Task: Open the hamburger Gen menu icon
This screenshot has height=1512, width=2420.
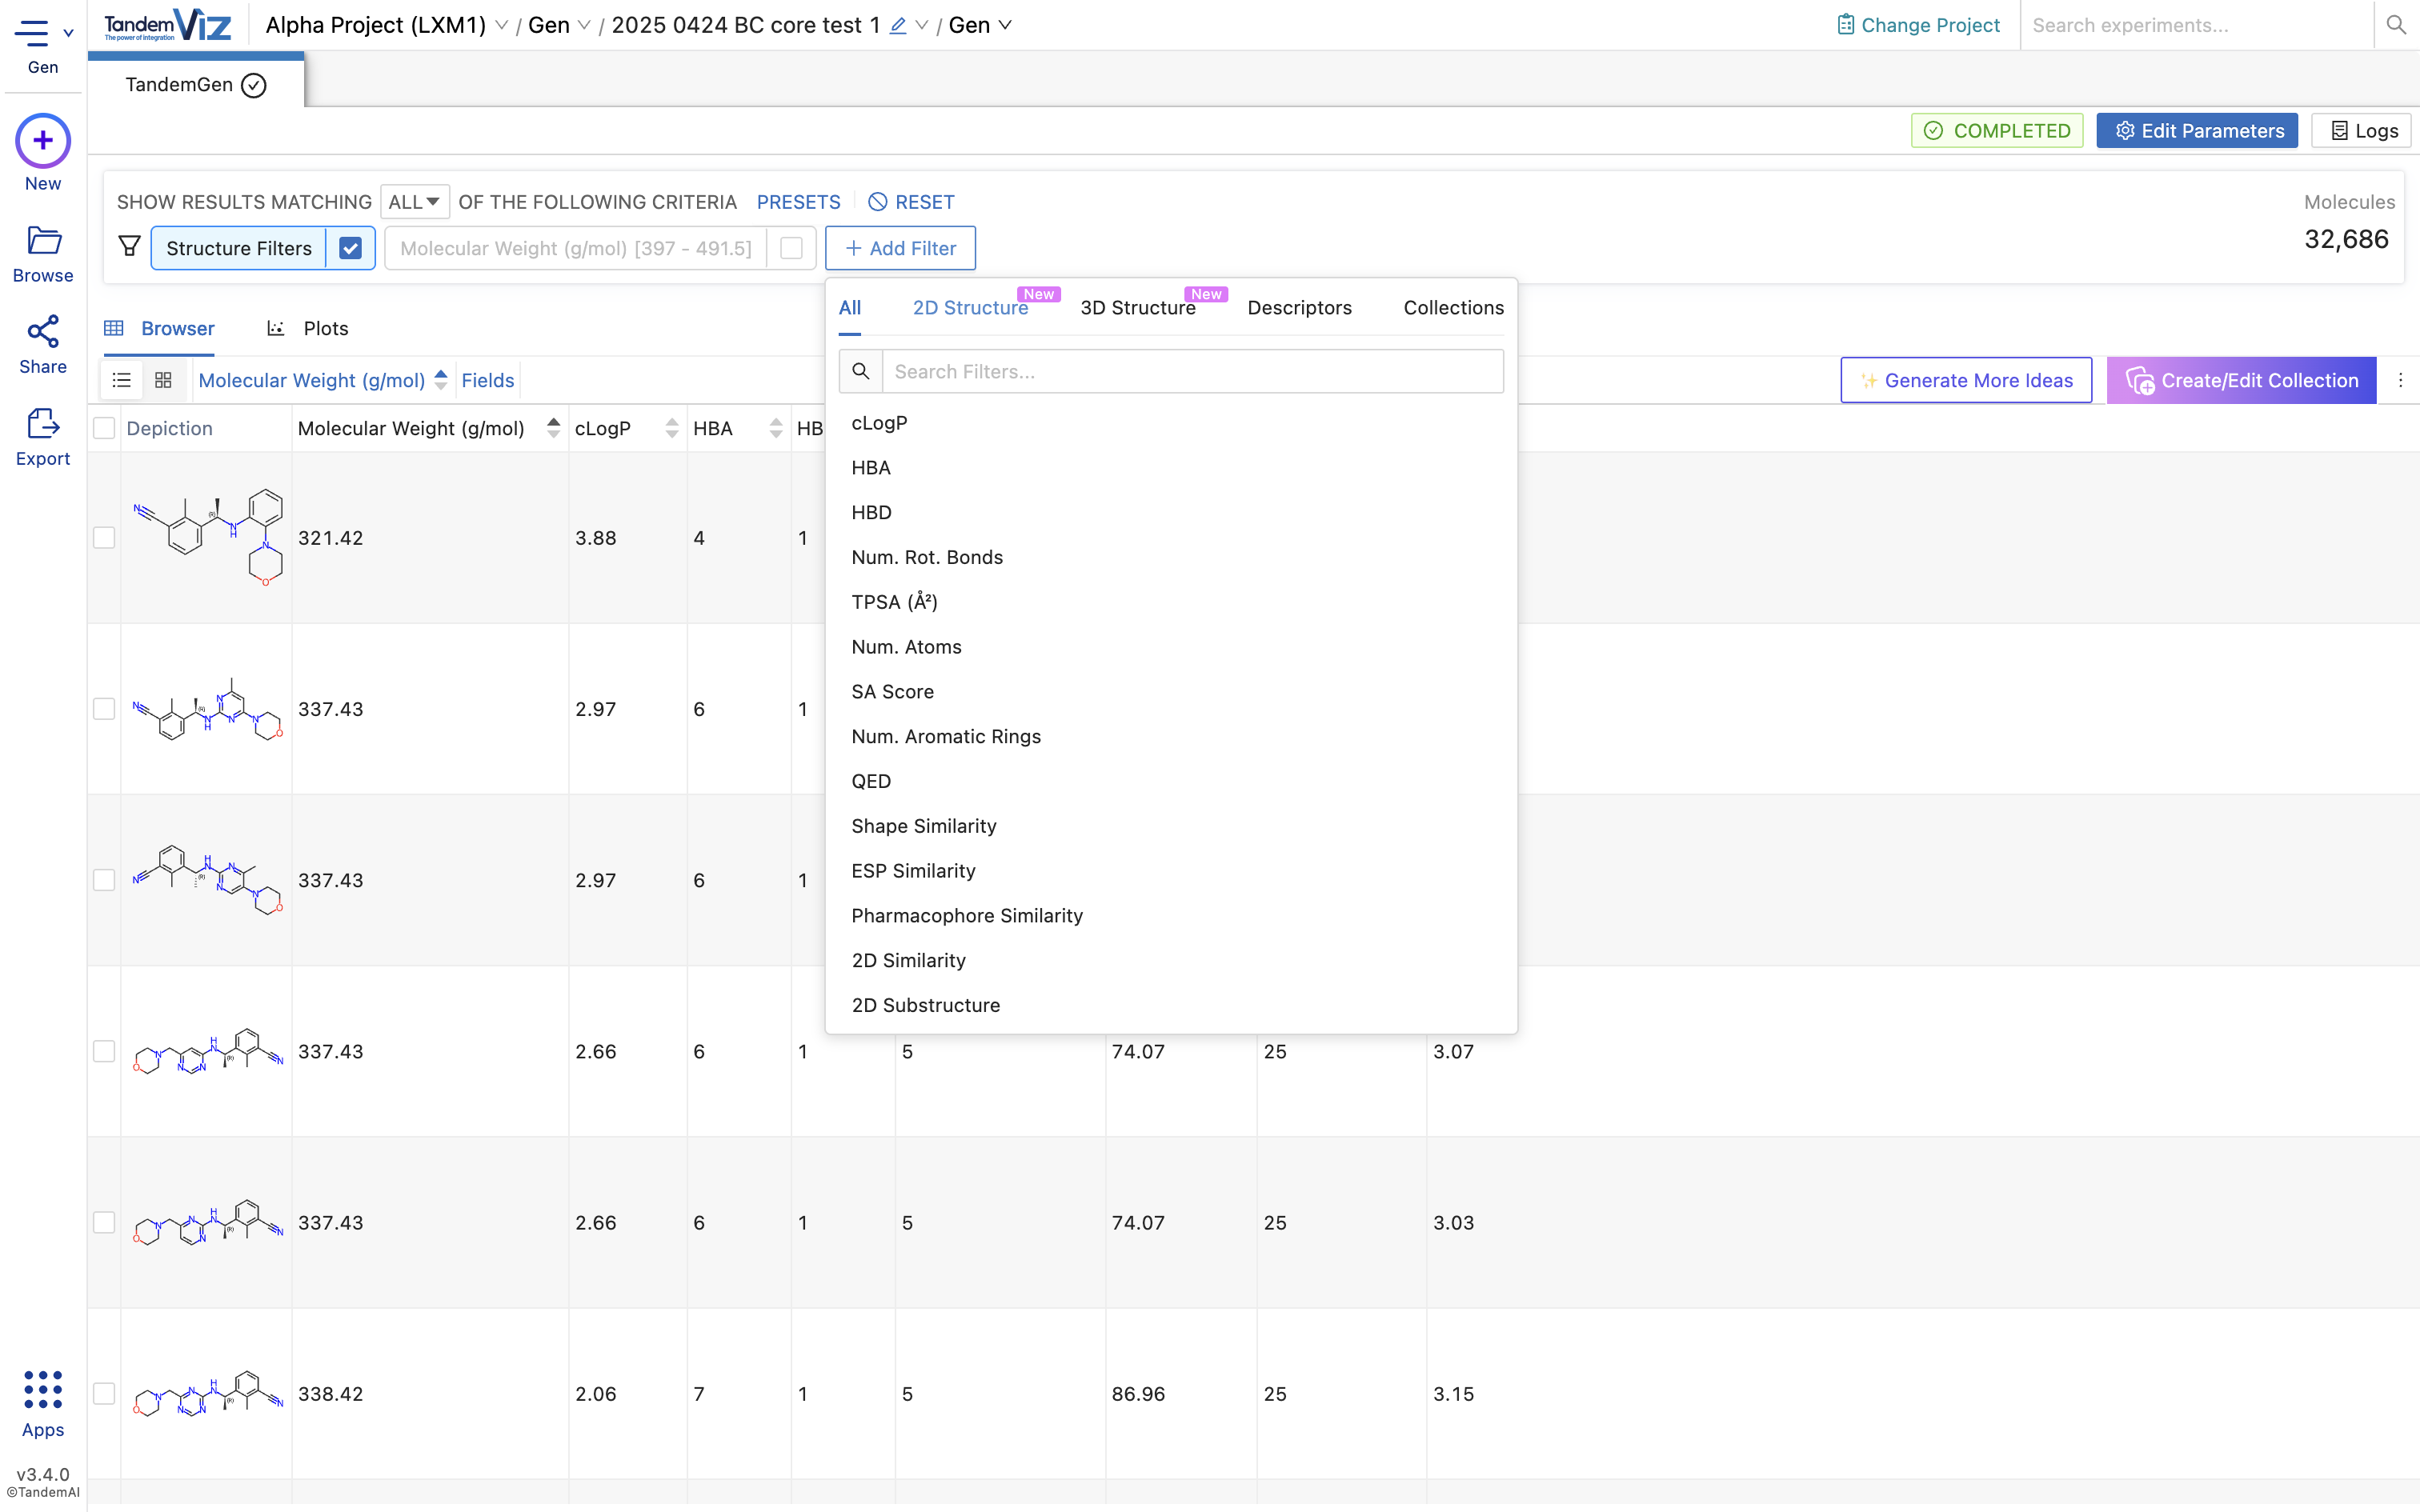Action: click(32, 33)
